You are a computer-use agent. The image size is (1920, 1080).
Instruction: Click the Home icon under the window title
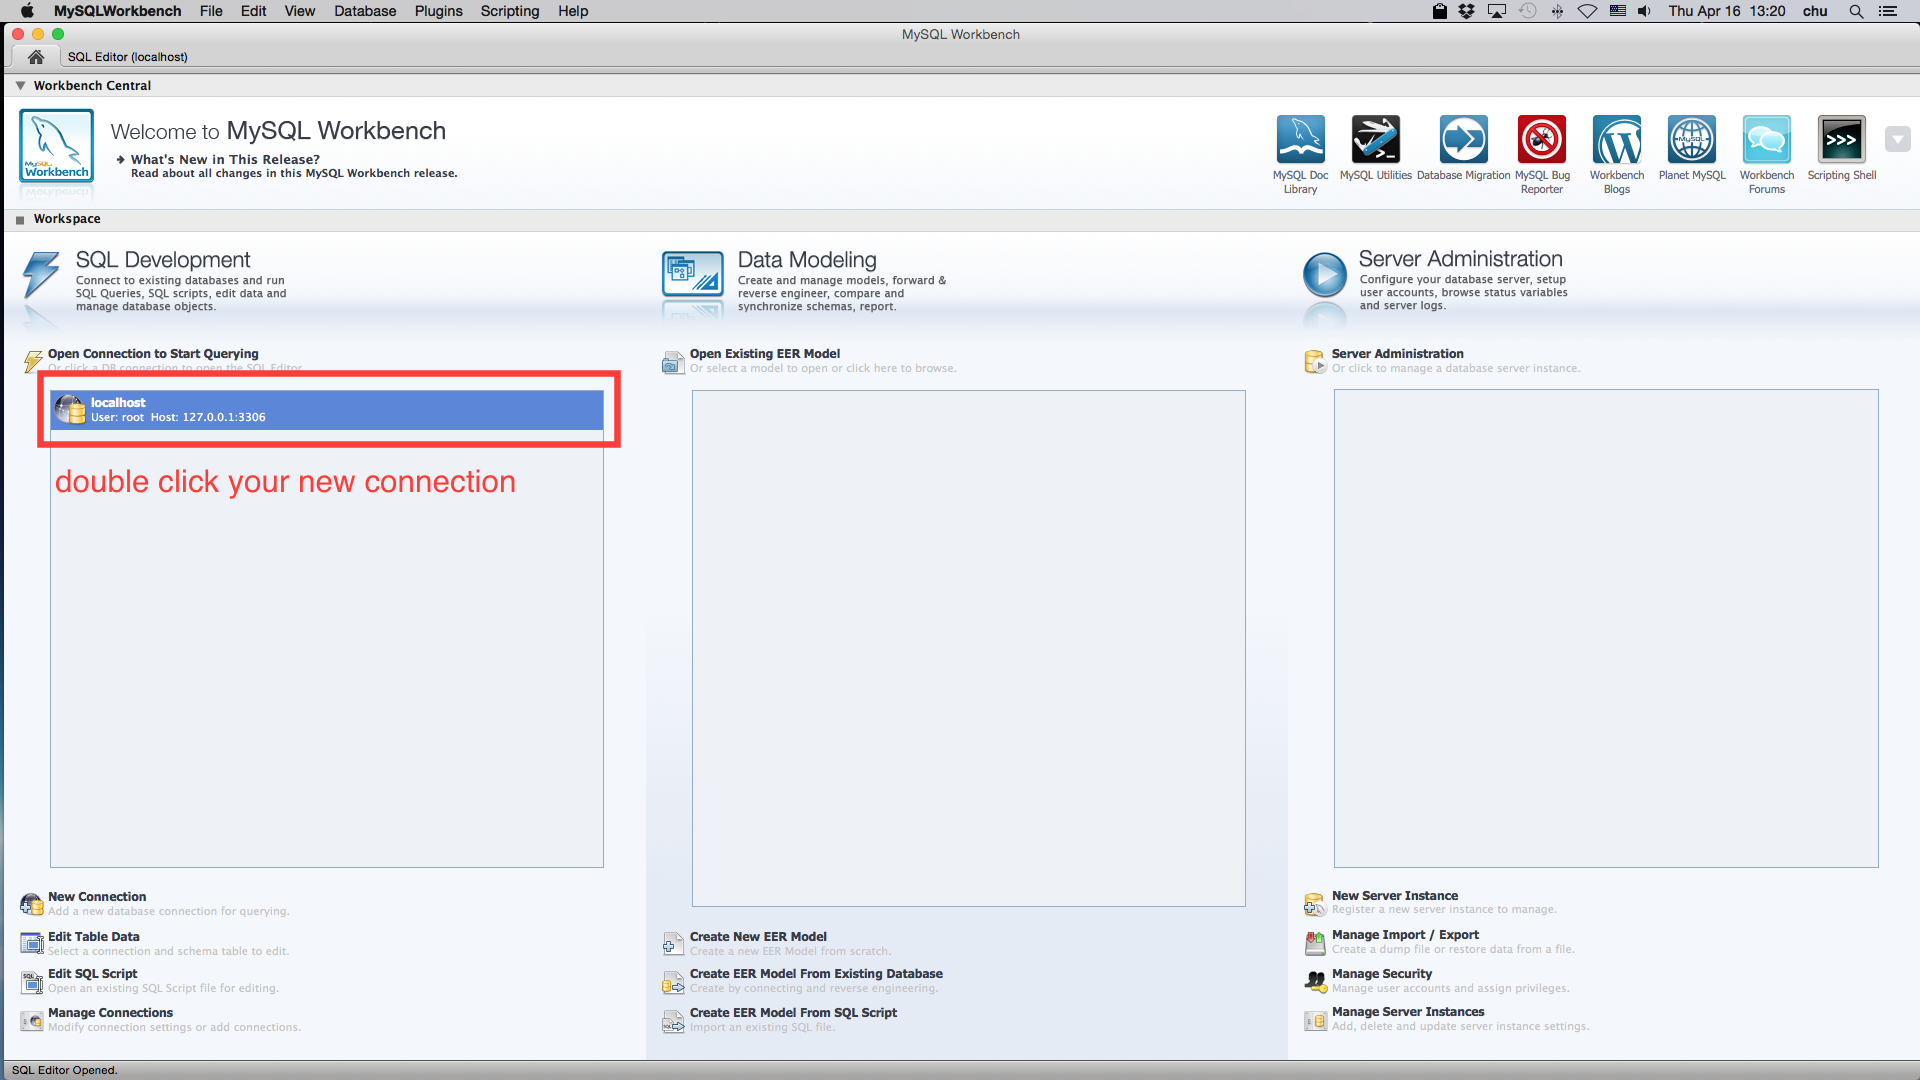pos(36,56)
